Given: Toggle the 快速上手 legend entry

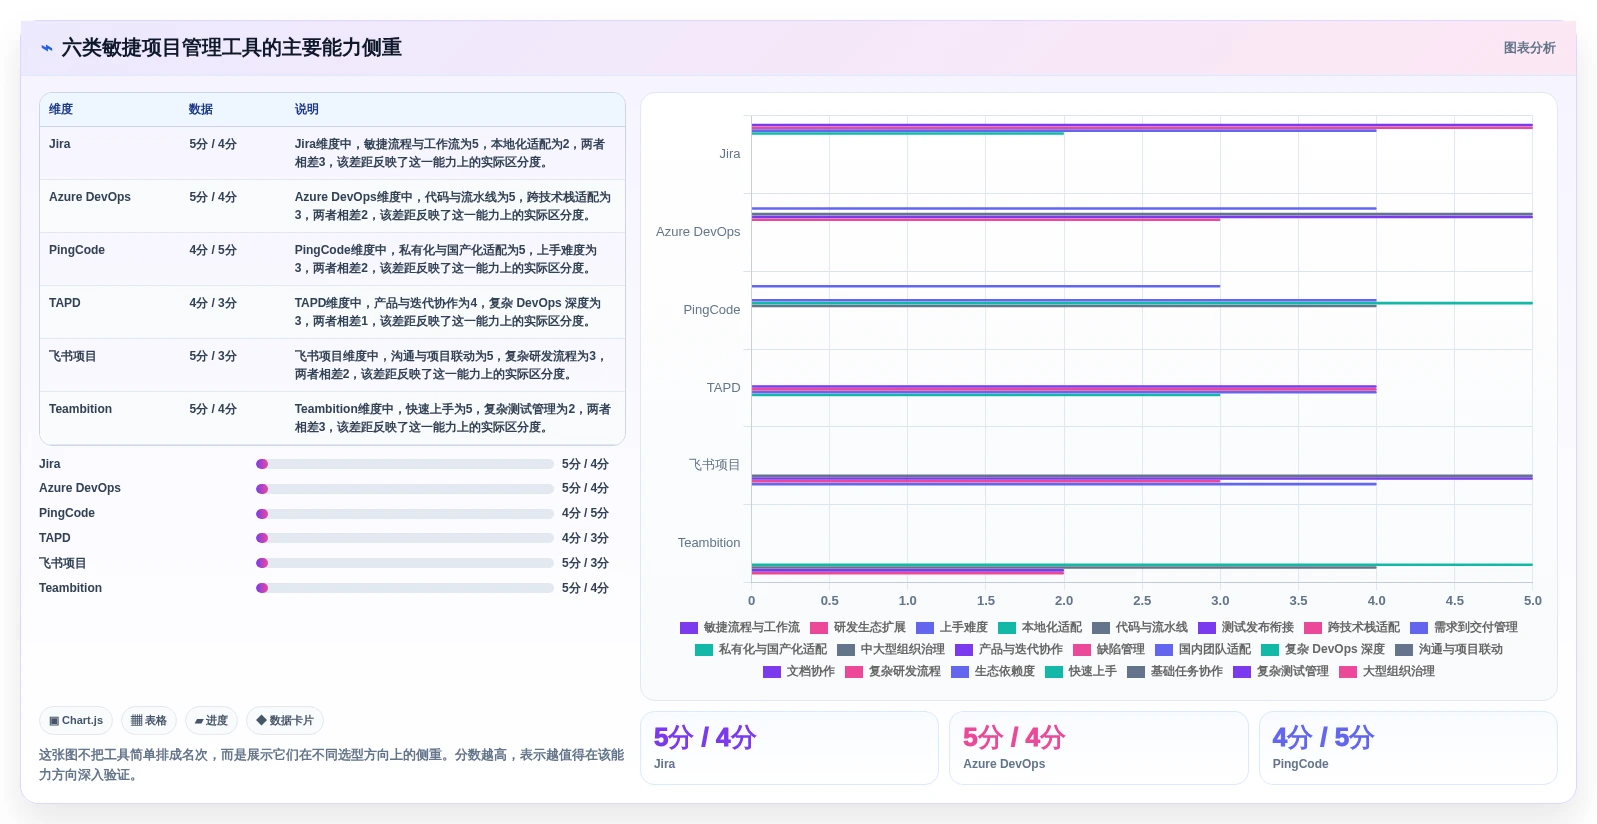Looking at the screenshot, I should click(1081, 671).
